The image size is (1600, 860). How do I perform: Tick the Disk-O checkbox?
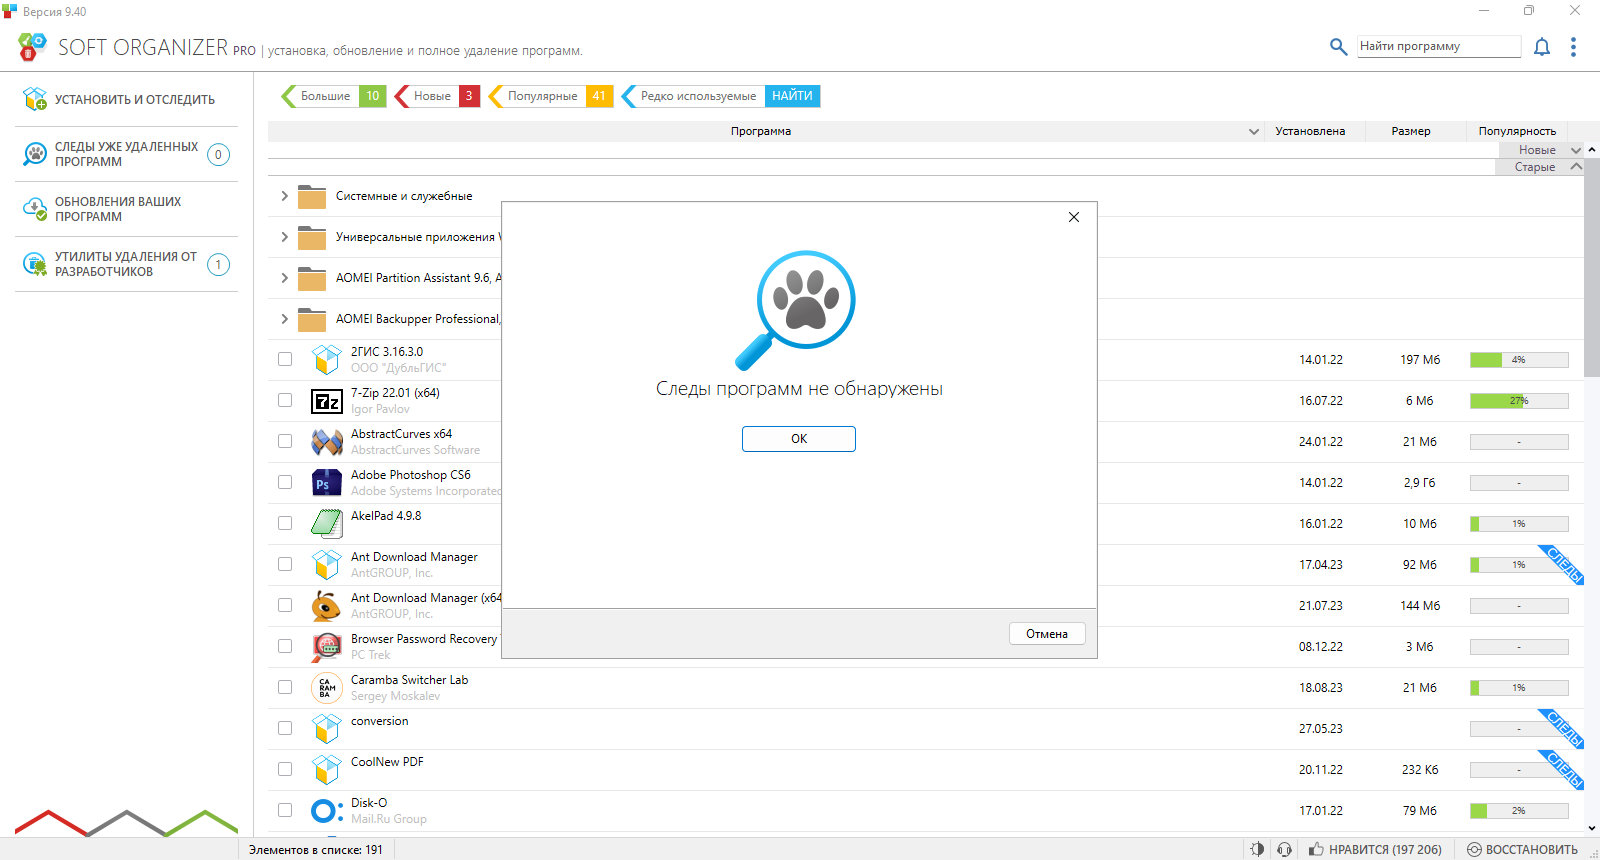tap(285, 810)
